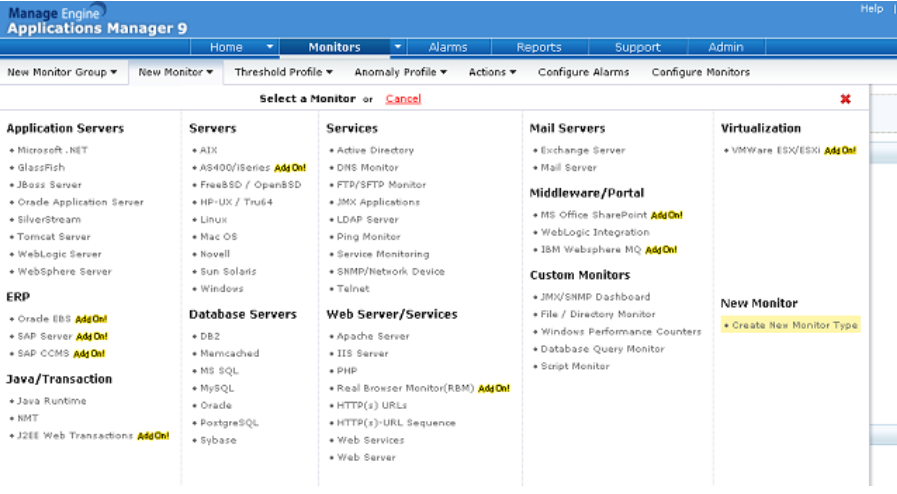Select Java Runtime monitor

pyautogui.click(x=51, y=401)
